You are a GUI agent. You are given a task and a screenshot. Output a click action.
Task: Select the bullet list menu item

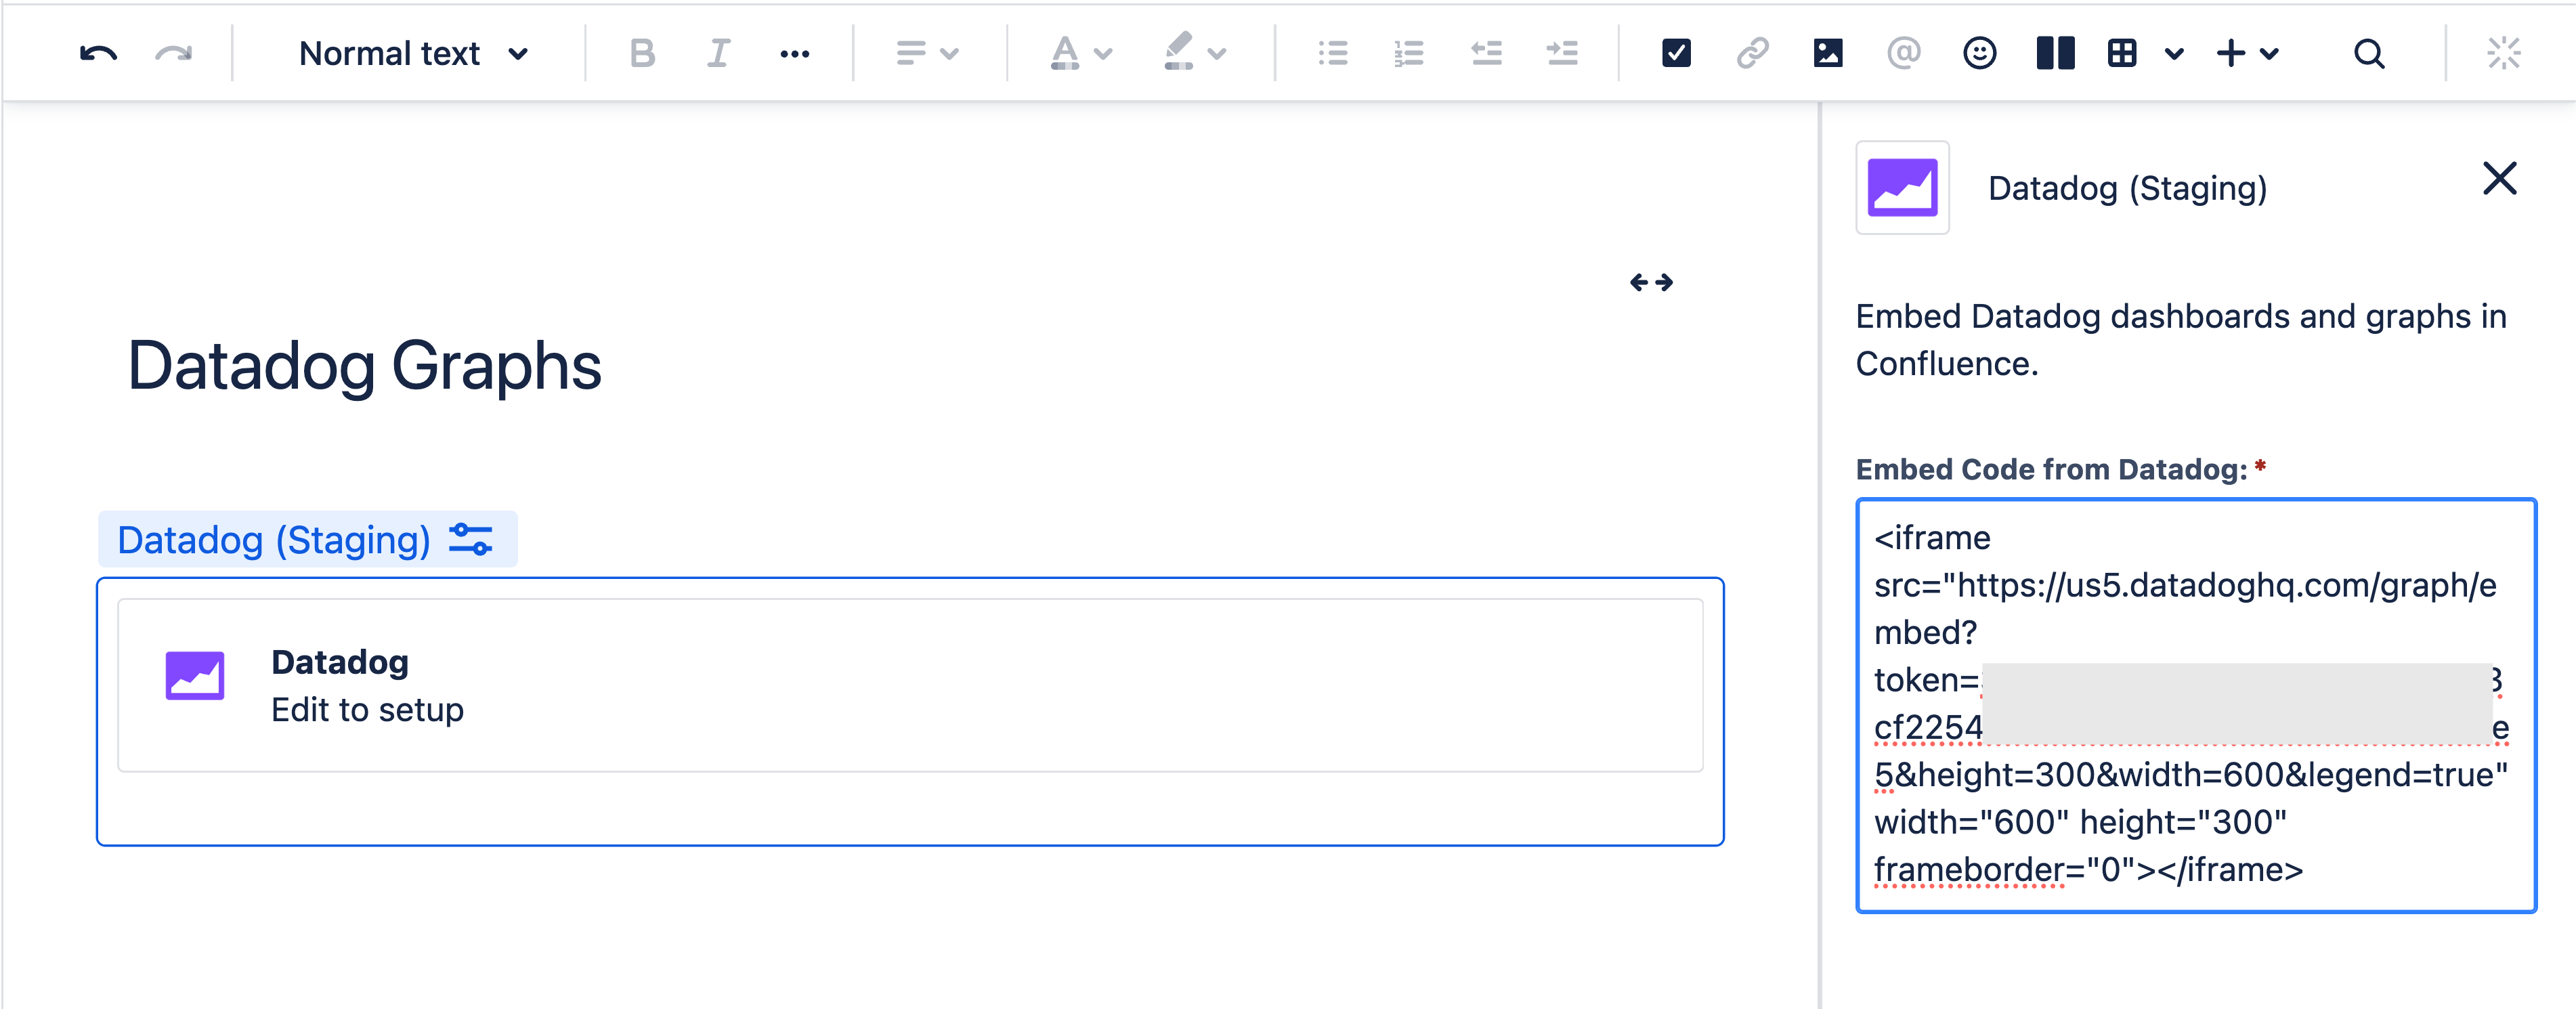point(1334,54)
